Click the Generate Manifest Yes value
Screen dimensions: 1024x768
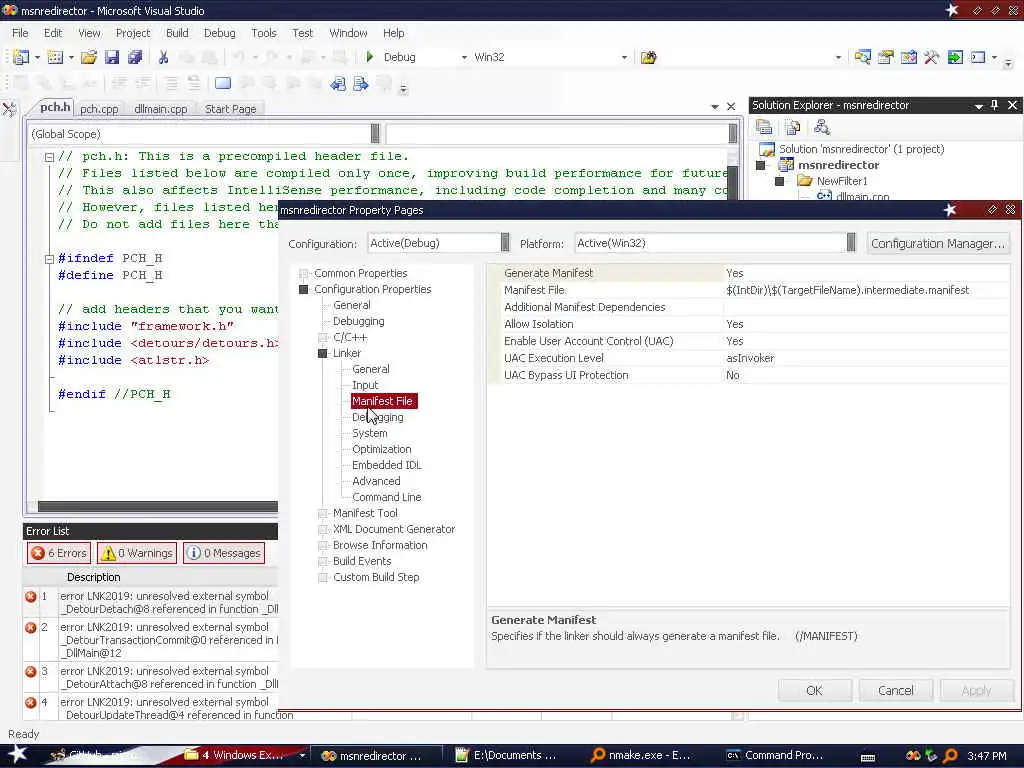click(x=735, y=273)
